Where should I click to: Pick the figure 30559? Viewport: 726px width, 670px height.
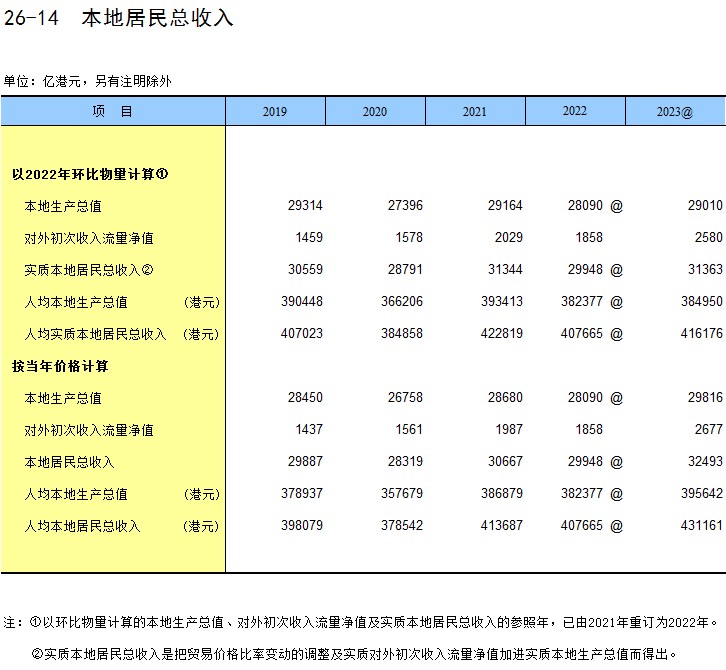[305, 269]
